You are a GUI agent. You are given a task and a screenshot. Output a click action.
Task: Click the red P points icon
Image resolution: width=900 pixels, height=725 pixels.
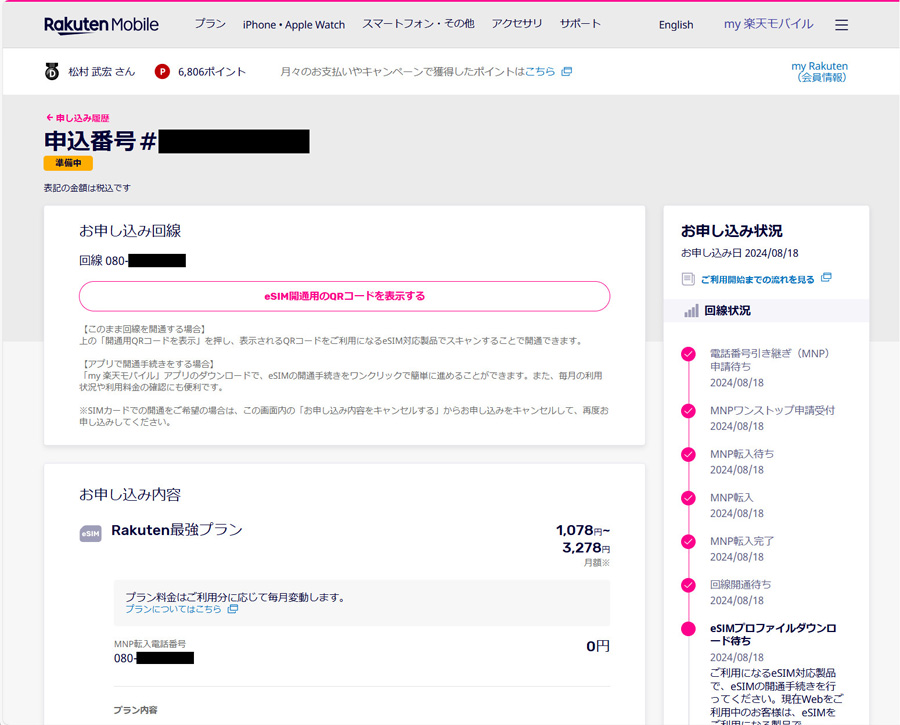(x=162, y=72)
